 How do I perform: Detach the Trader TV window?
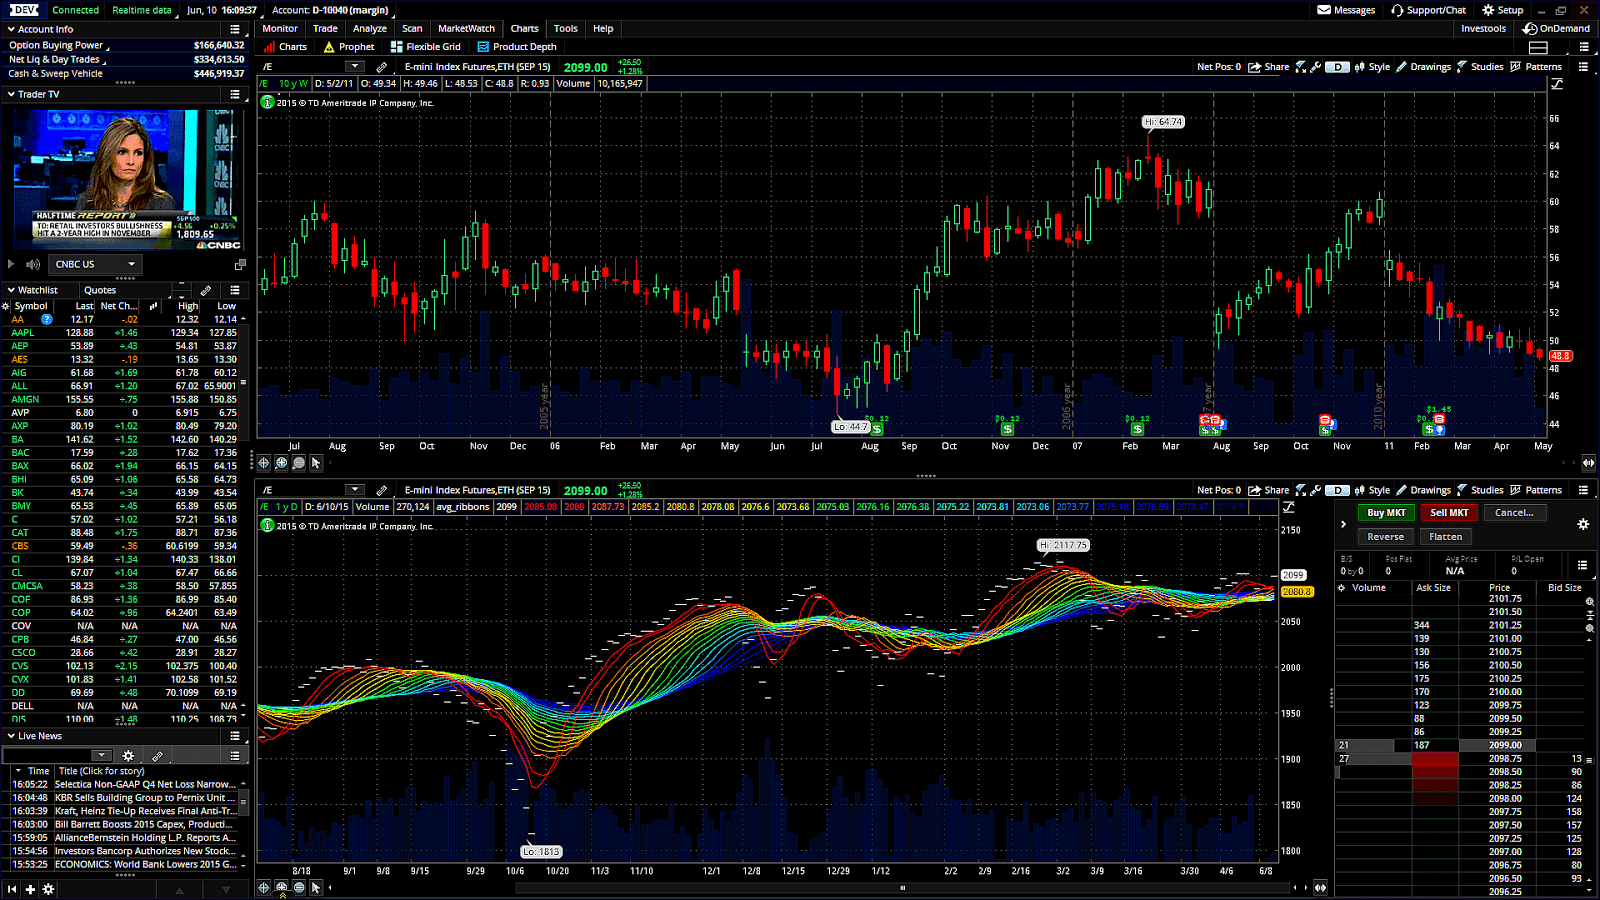(x=240, y=264)
